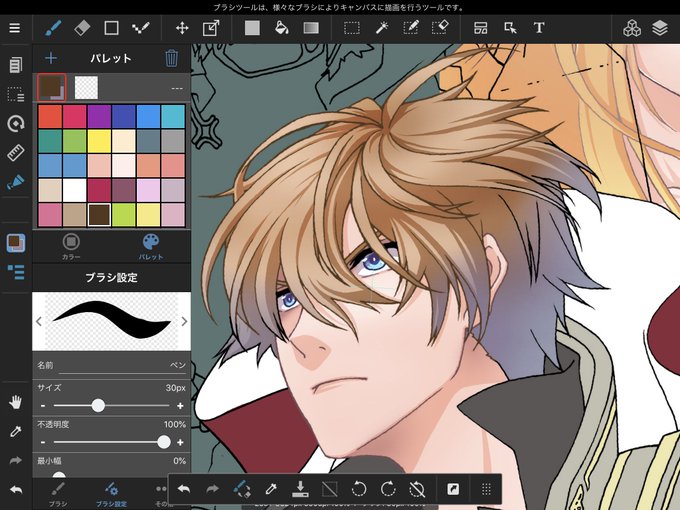The width and height of the screenshot is (680, 510).
Task: Select the panel Divide tool
Action: pyautogui.click(x=481, y=29)
